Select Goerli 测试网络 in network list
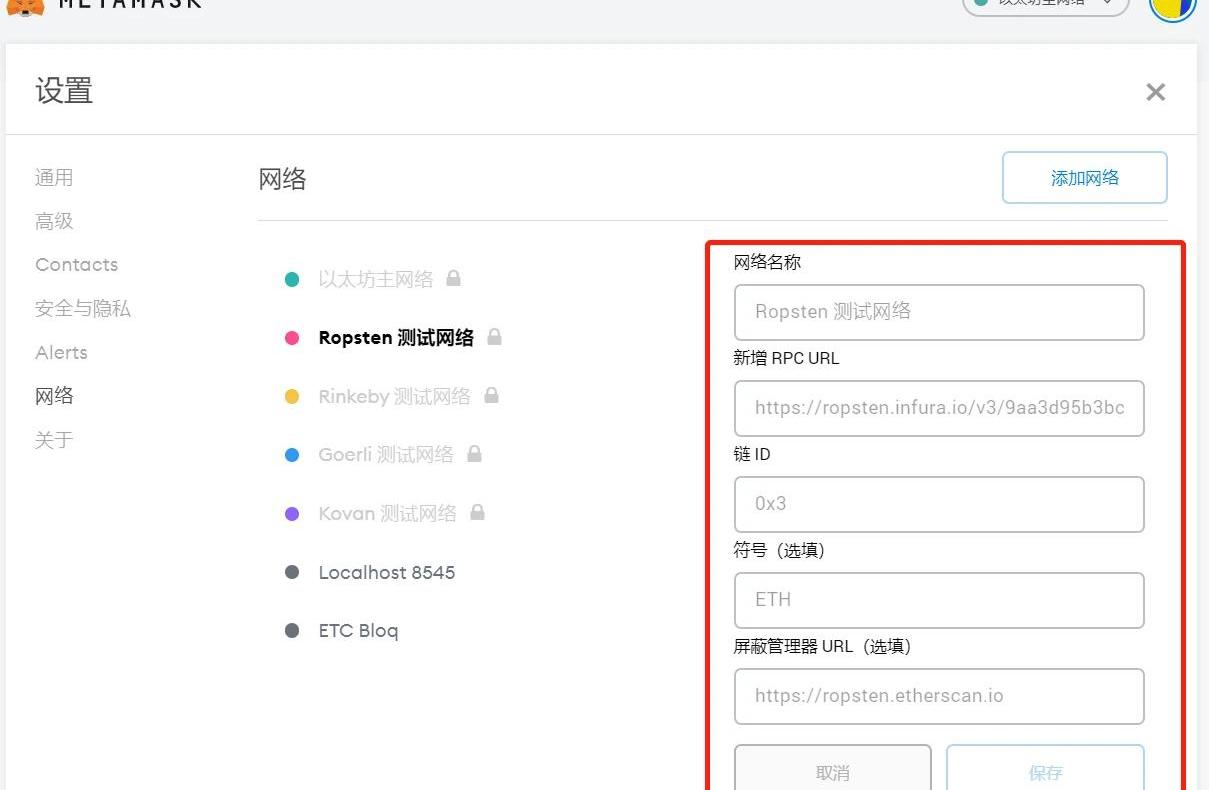 coord(386,455)
